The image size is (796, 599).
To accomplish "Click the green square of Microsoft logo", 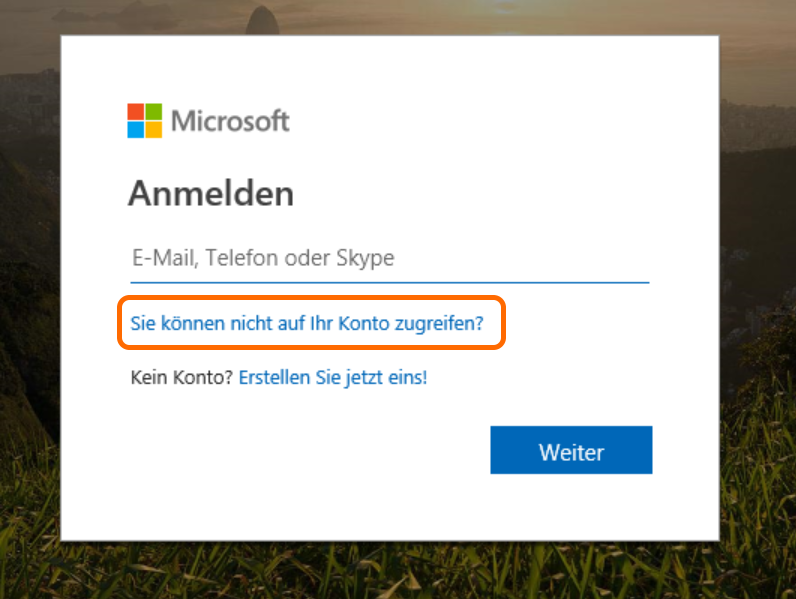I will tap(154, 112).
